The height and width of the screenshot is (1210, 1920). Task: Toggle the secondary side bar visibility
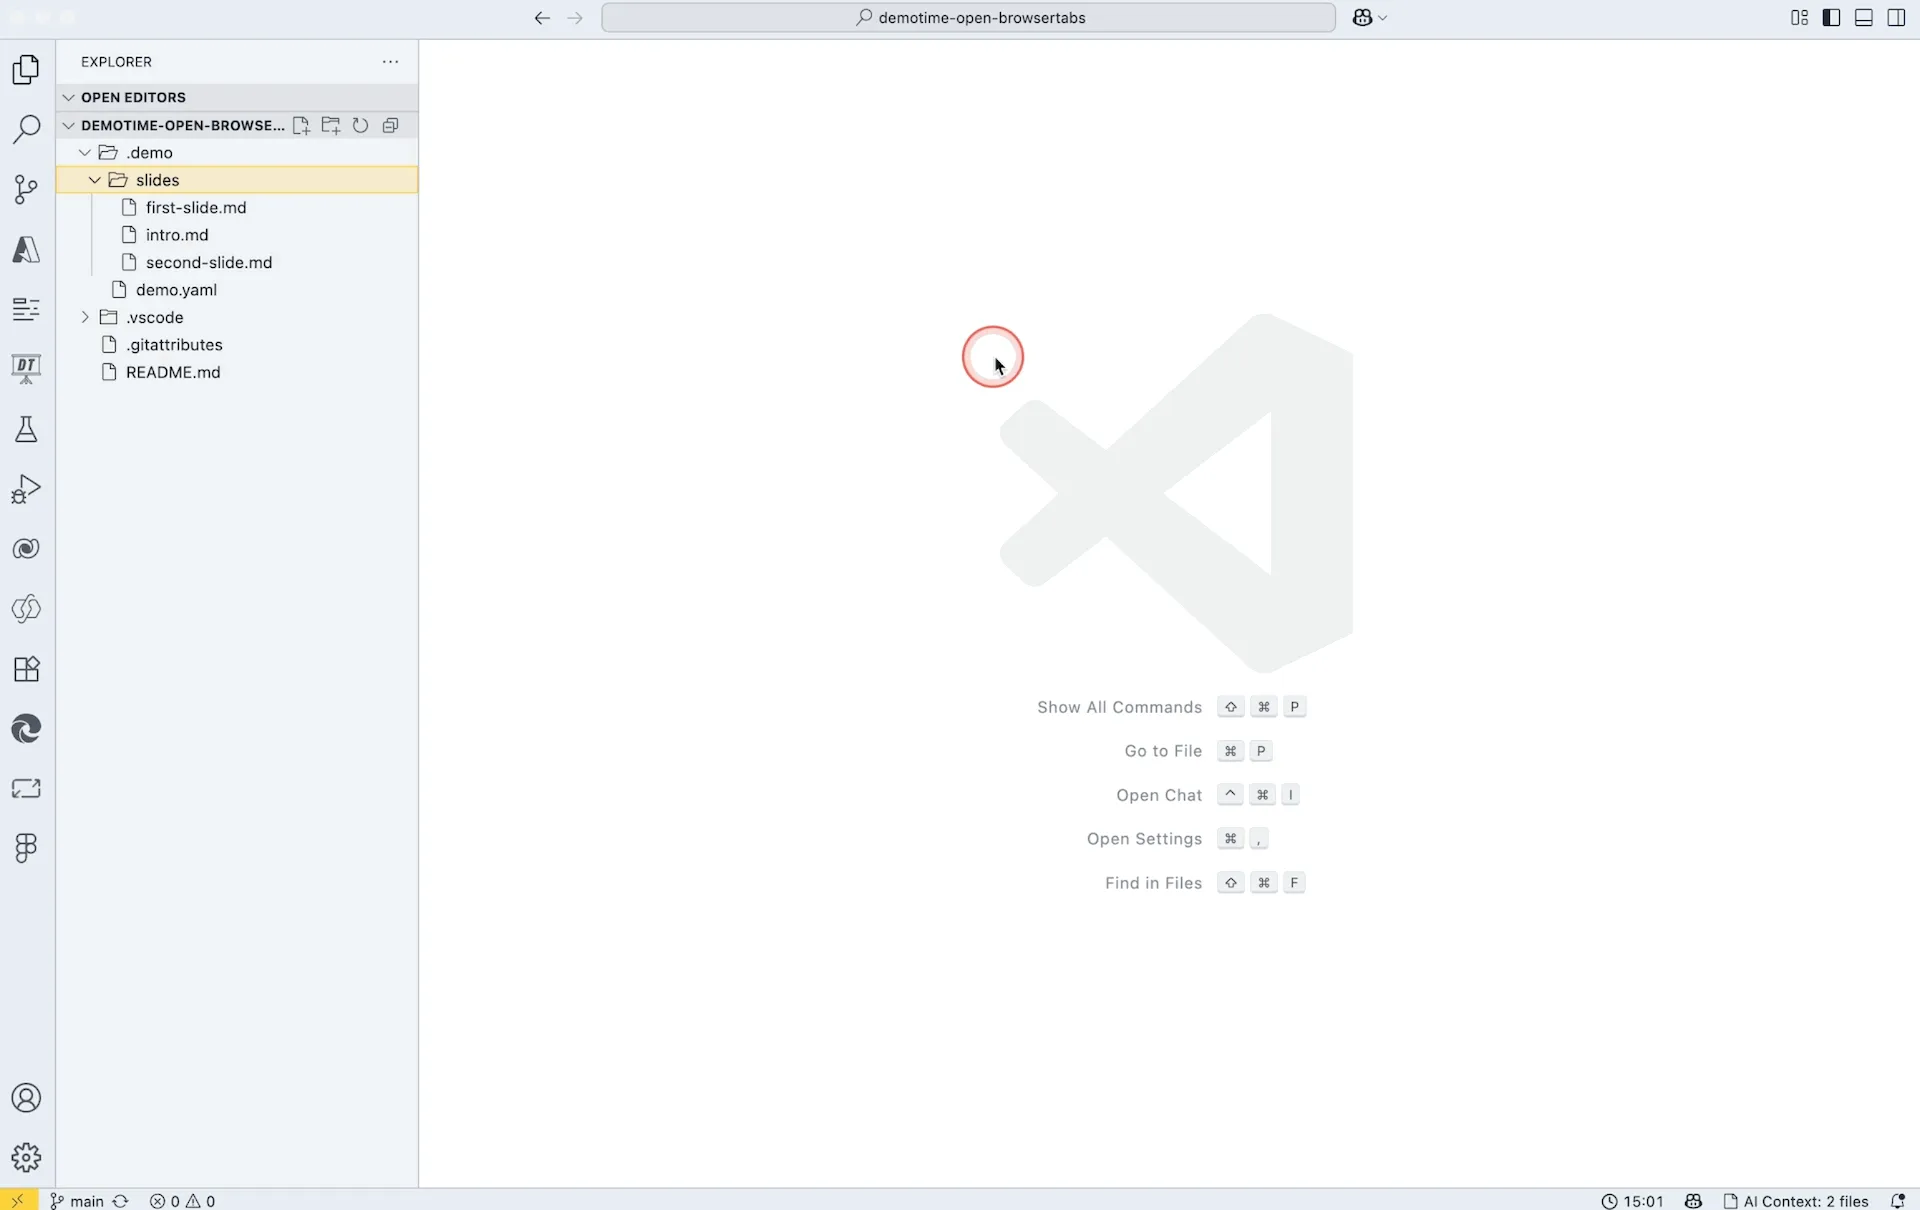(1895, 18)
